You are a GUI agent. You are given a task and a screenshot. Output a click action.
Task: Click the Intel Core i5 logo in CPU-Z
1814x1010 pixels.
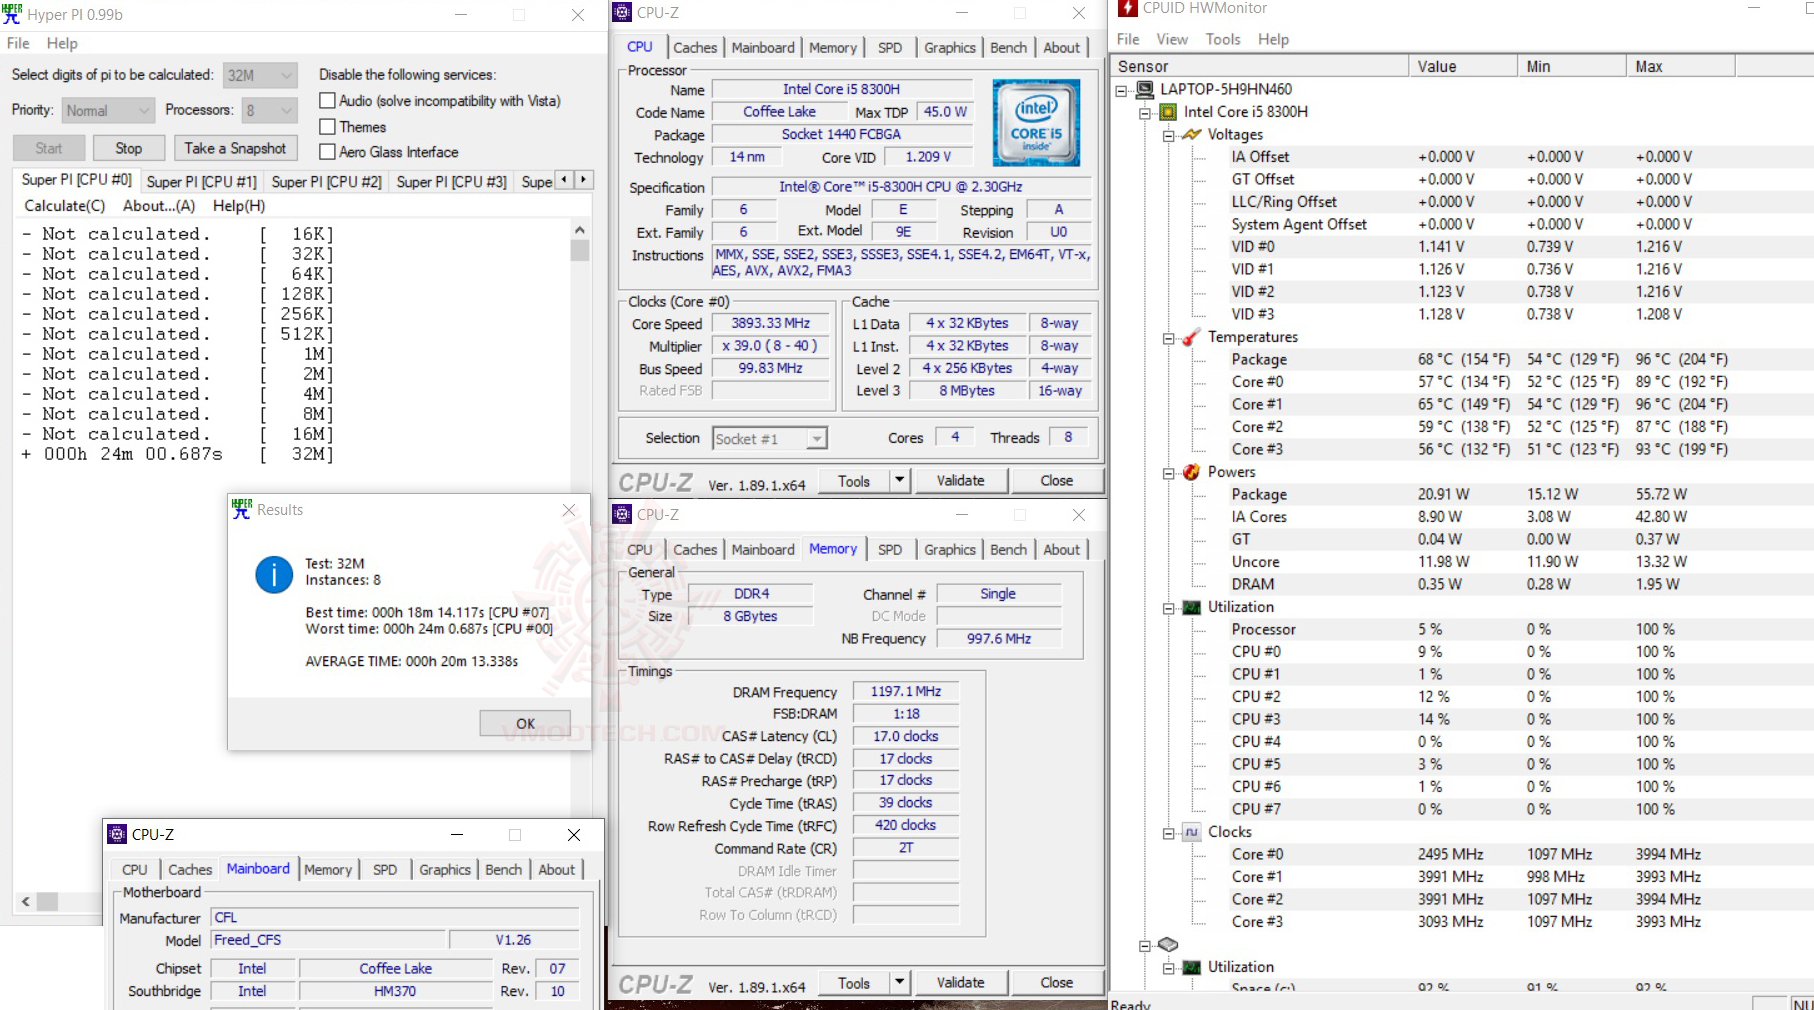click(1036, 123)
